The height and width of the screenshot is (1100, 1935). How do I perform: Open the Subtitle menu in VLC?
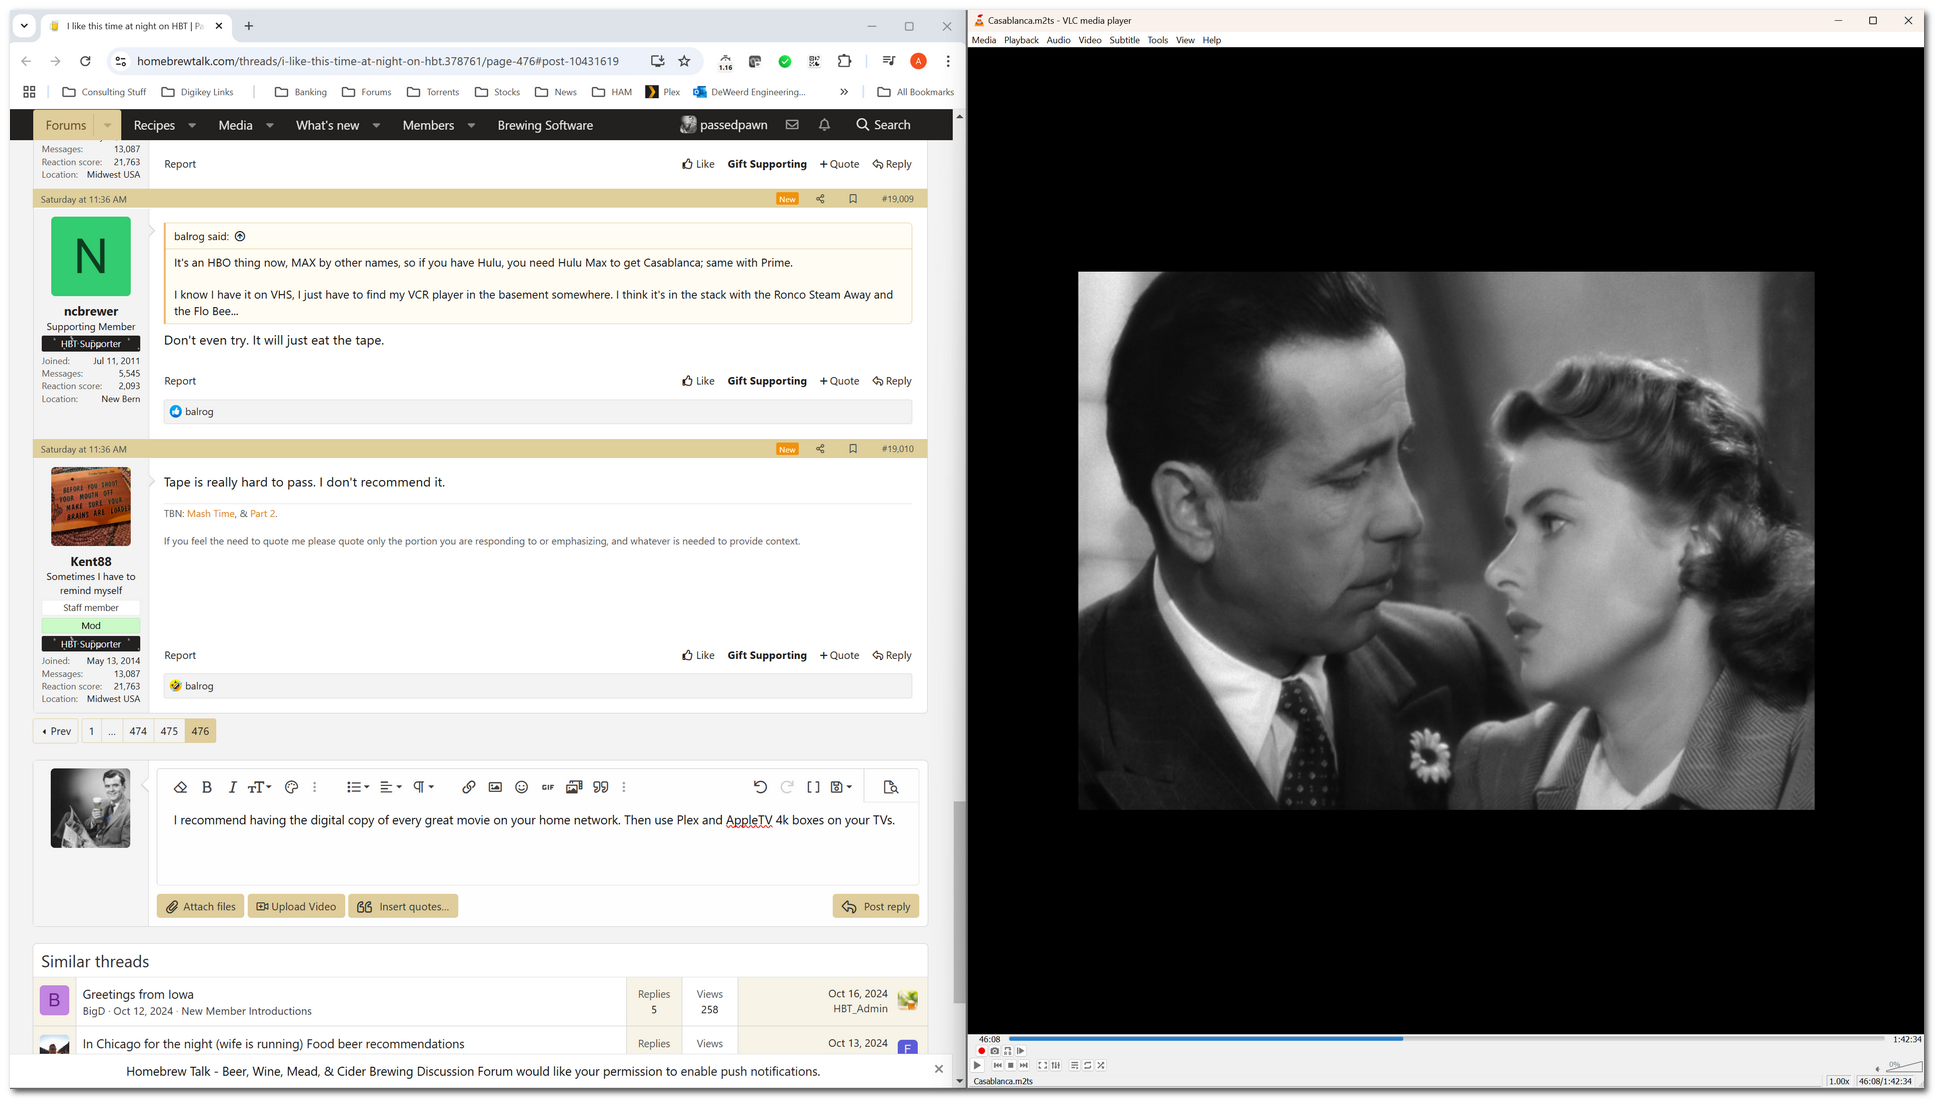(x=1124, y=40)
